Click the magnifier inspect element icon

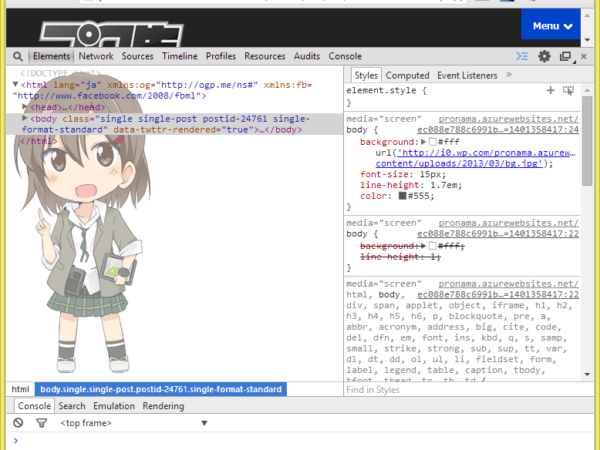(x=18, y=56)
